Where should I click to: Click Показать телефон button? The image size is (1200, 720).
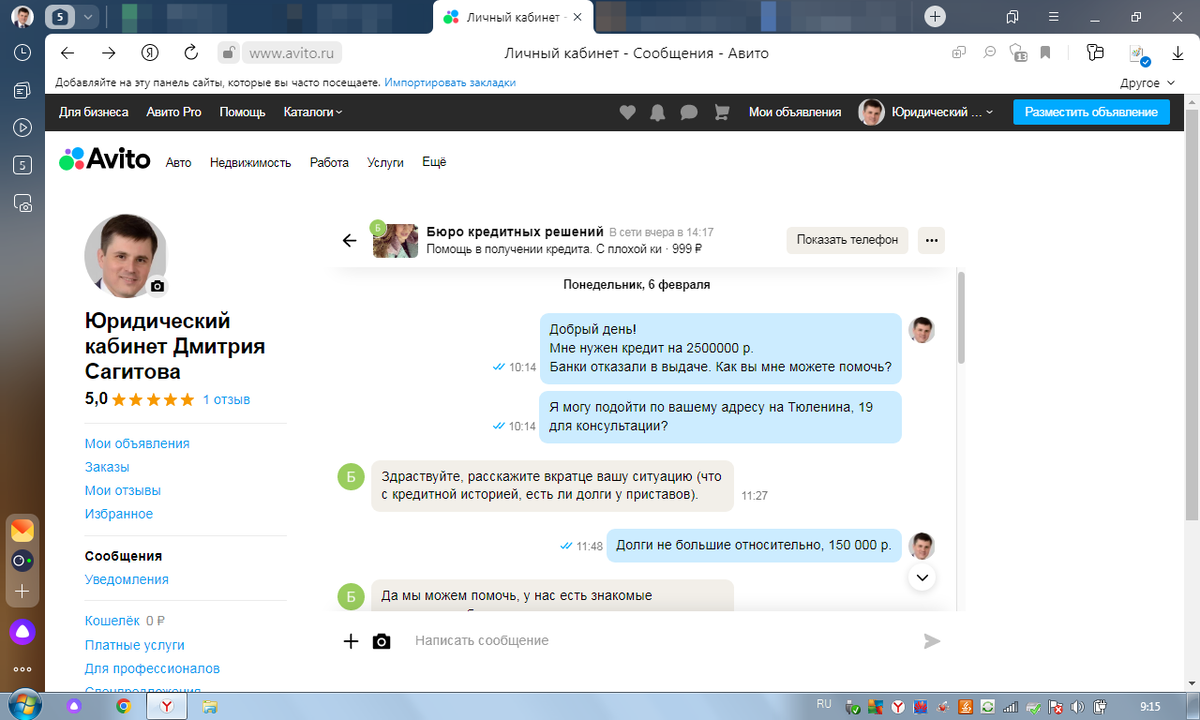pyautogui.click(x=847, y=240)
